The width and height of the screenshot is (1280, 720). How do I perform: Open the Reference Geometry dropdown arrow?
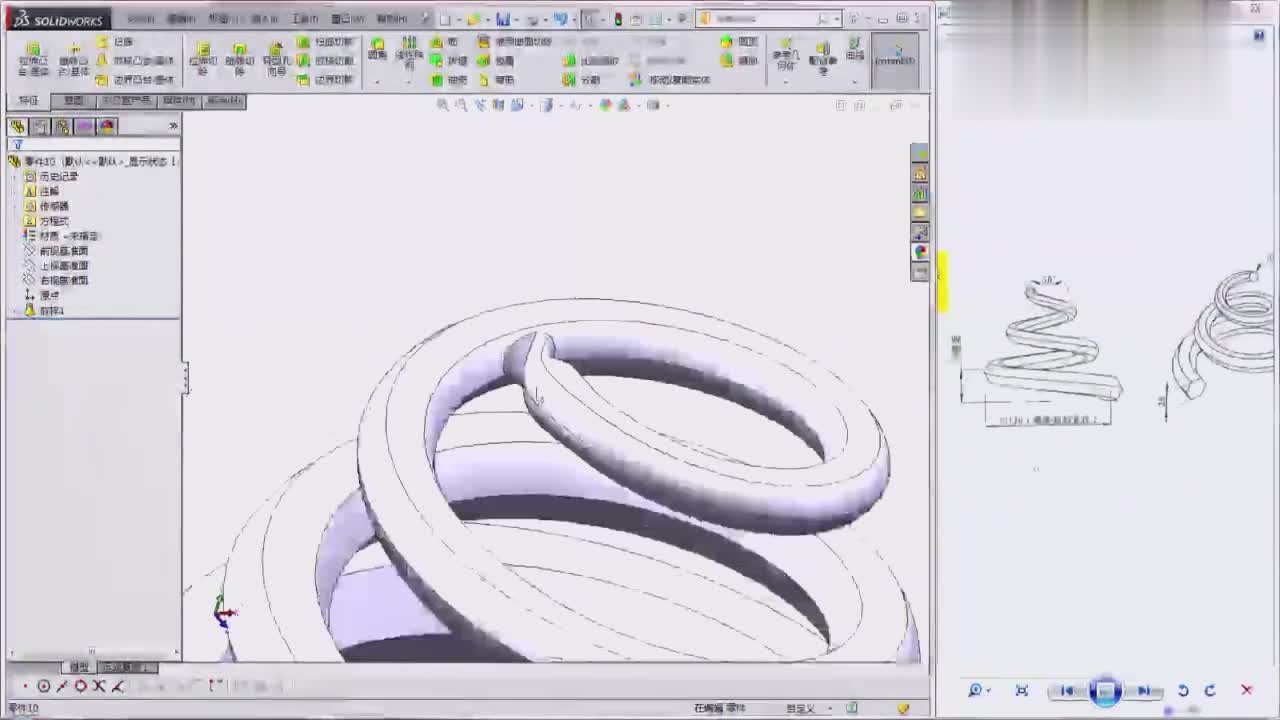click(786, 81)
